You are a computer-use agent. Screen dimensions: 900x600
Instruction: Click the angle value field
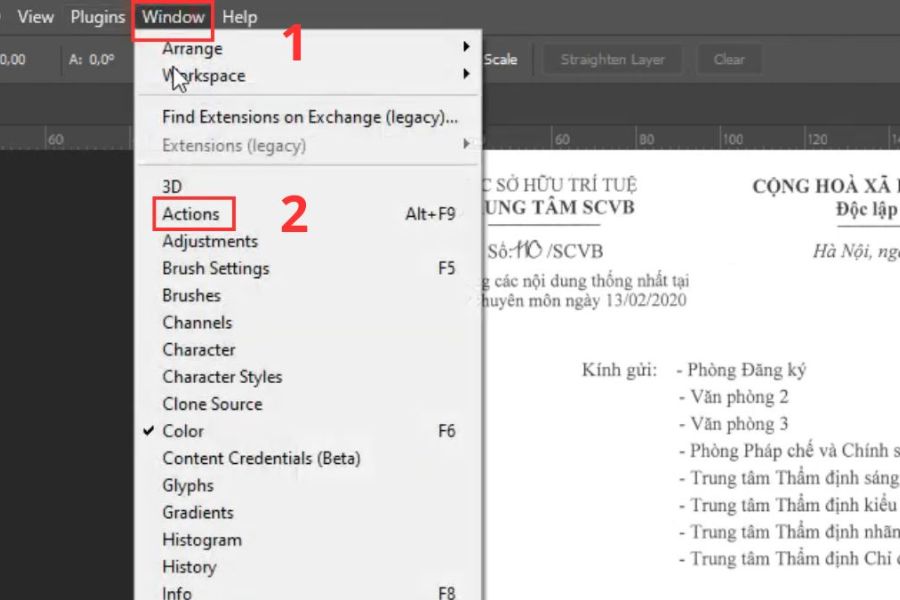100,59
